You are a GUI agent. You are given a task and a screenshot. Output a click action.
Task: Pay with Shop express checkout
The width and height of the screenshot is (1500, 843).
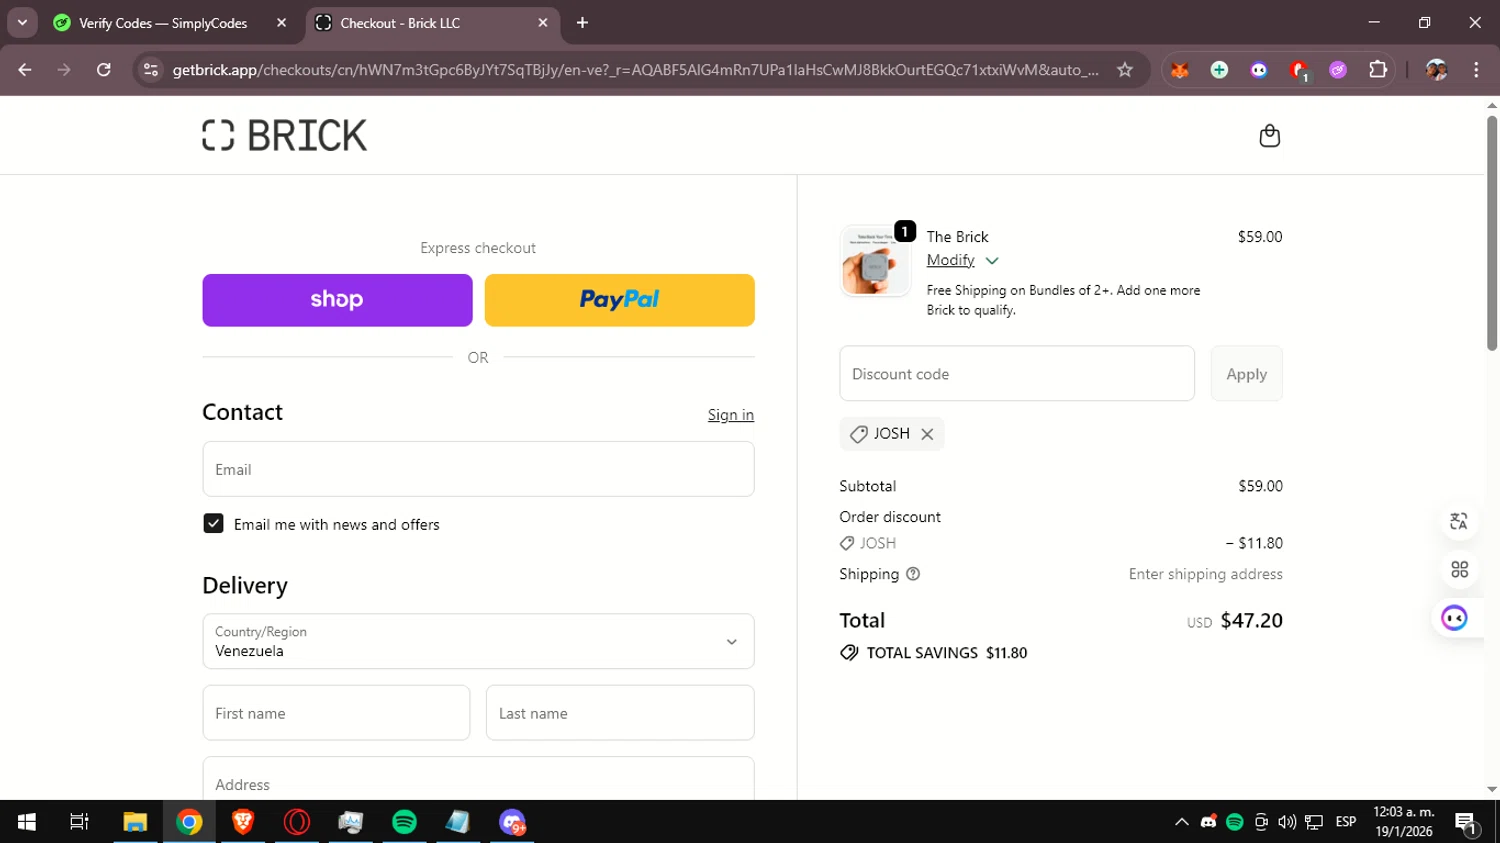pos(337,300)
